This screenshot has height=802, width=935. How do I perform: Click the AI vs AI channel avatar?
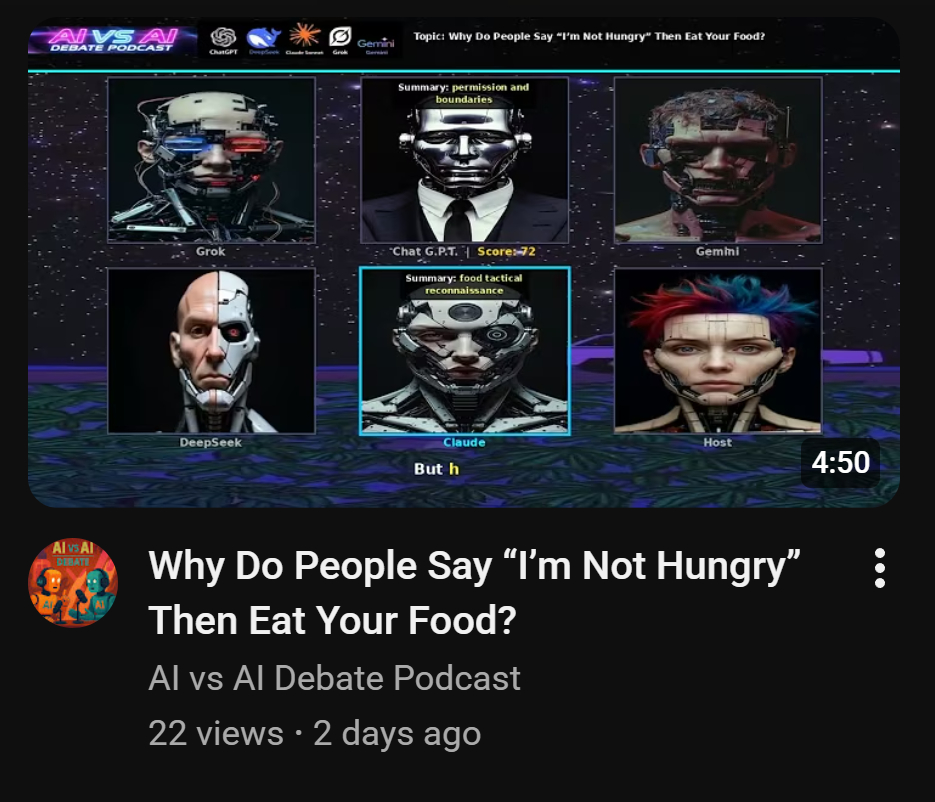click(x=73, y=583)
